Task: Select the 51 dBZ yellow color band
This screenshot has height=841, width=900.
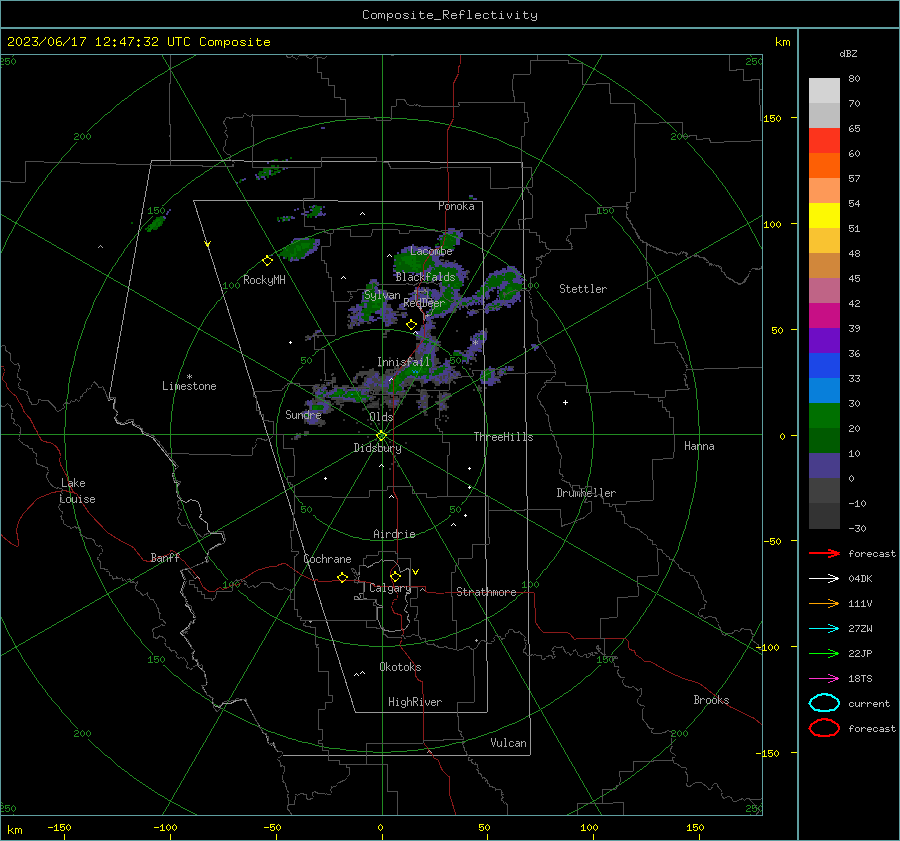Action: click(x=824, y=216)
